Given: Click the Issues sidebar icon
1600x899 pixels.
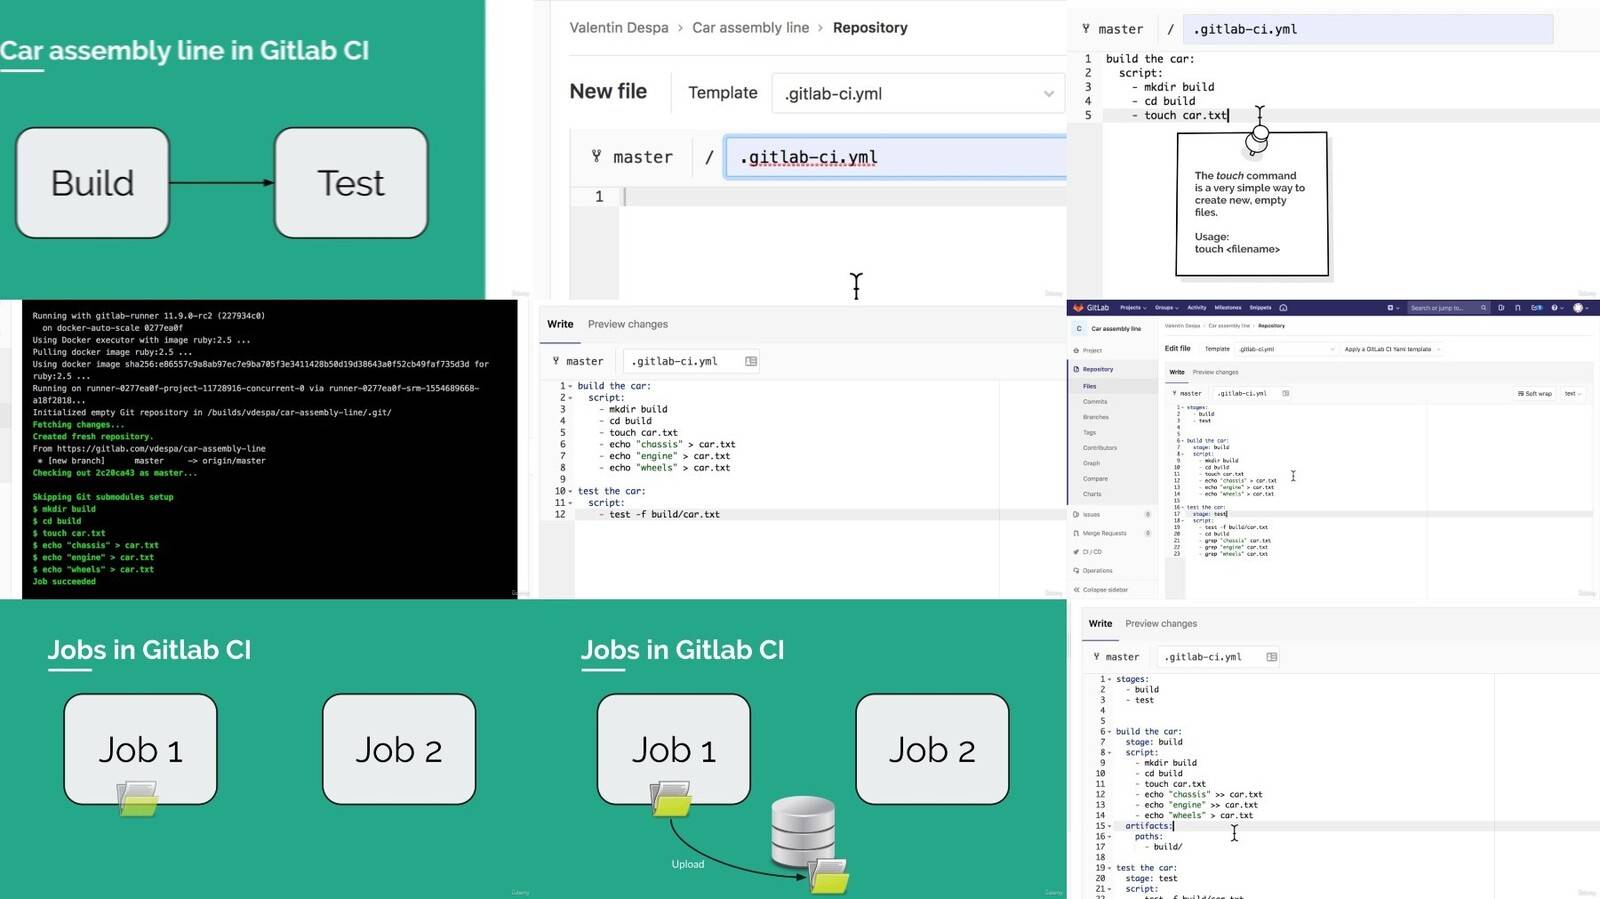Looking at the screenshot, I should point(1076,514).
